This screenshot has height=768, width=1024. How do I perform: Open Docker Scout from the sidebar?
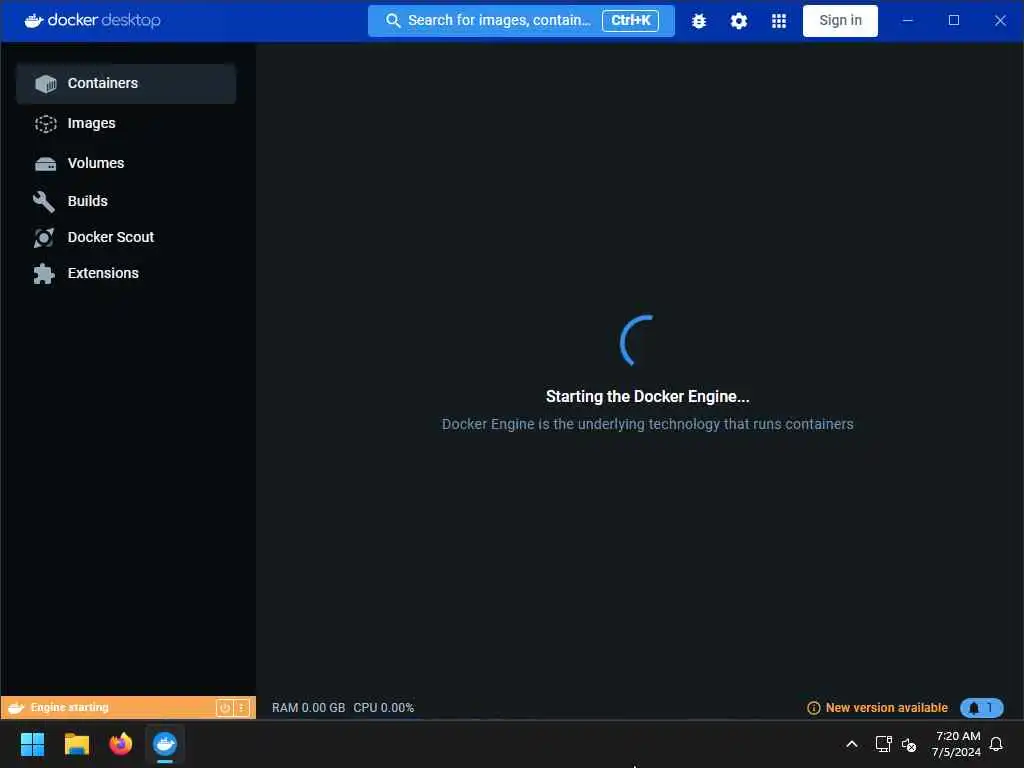pos(126,237)
